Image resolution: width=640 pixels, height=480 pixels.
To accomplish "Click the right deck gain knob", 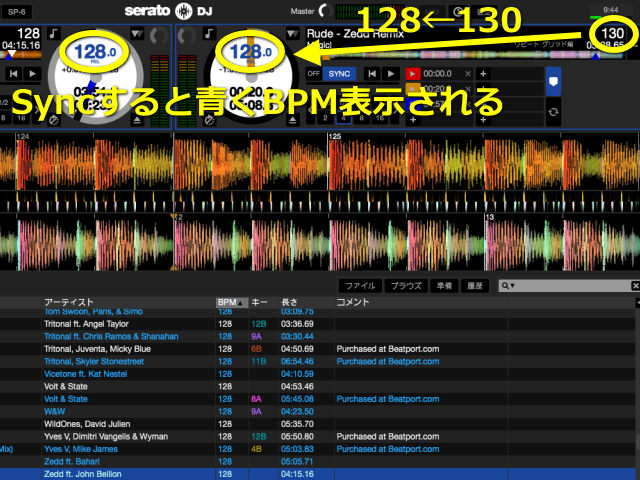I will click(187, 36).
